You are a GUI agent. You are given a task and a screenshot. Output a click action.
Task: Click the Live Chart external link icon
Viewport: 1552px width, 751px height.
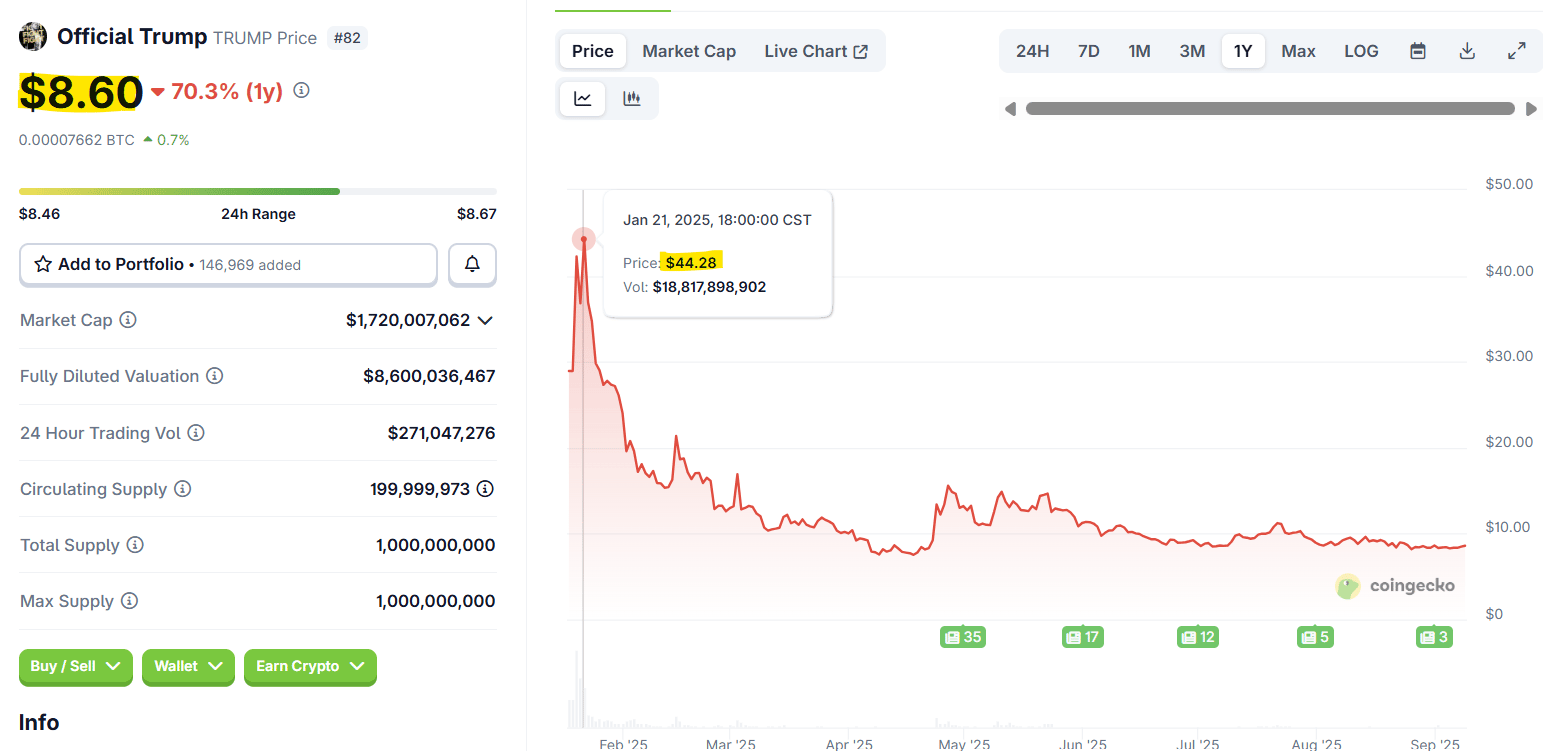coord(860,51)
